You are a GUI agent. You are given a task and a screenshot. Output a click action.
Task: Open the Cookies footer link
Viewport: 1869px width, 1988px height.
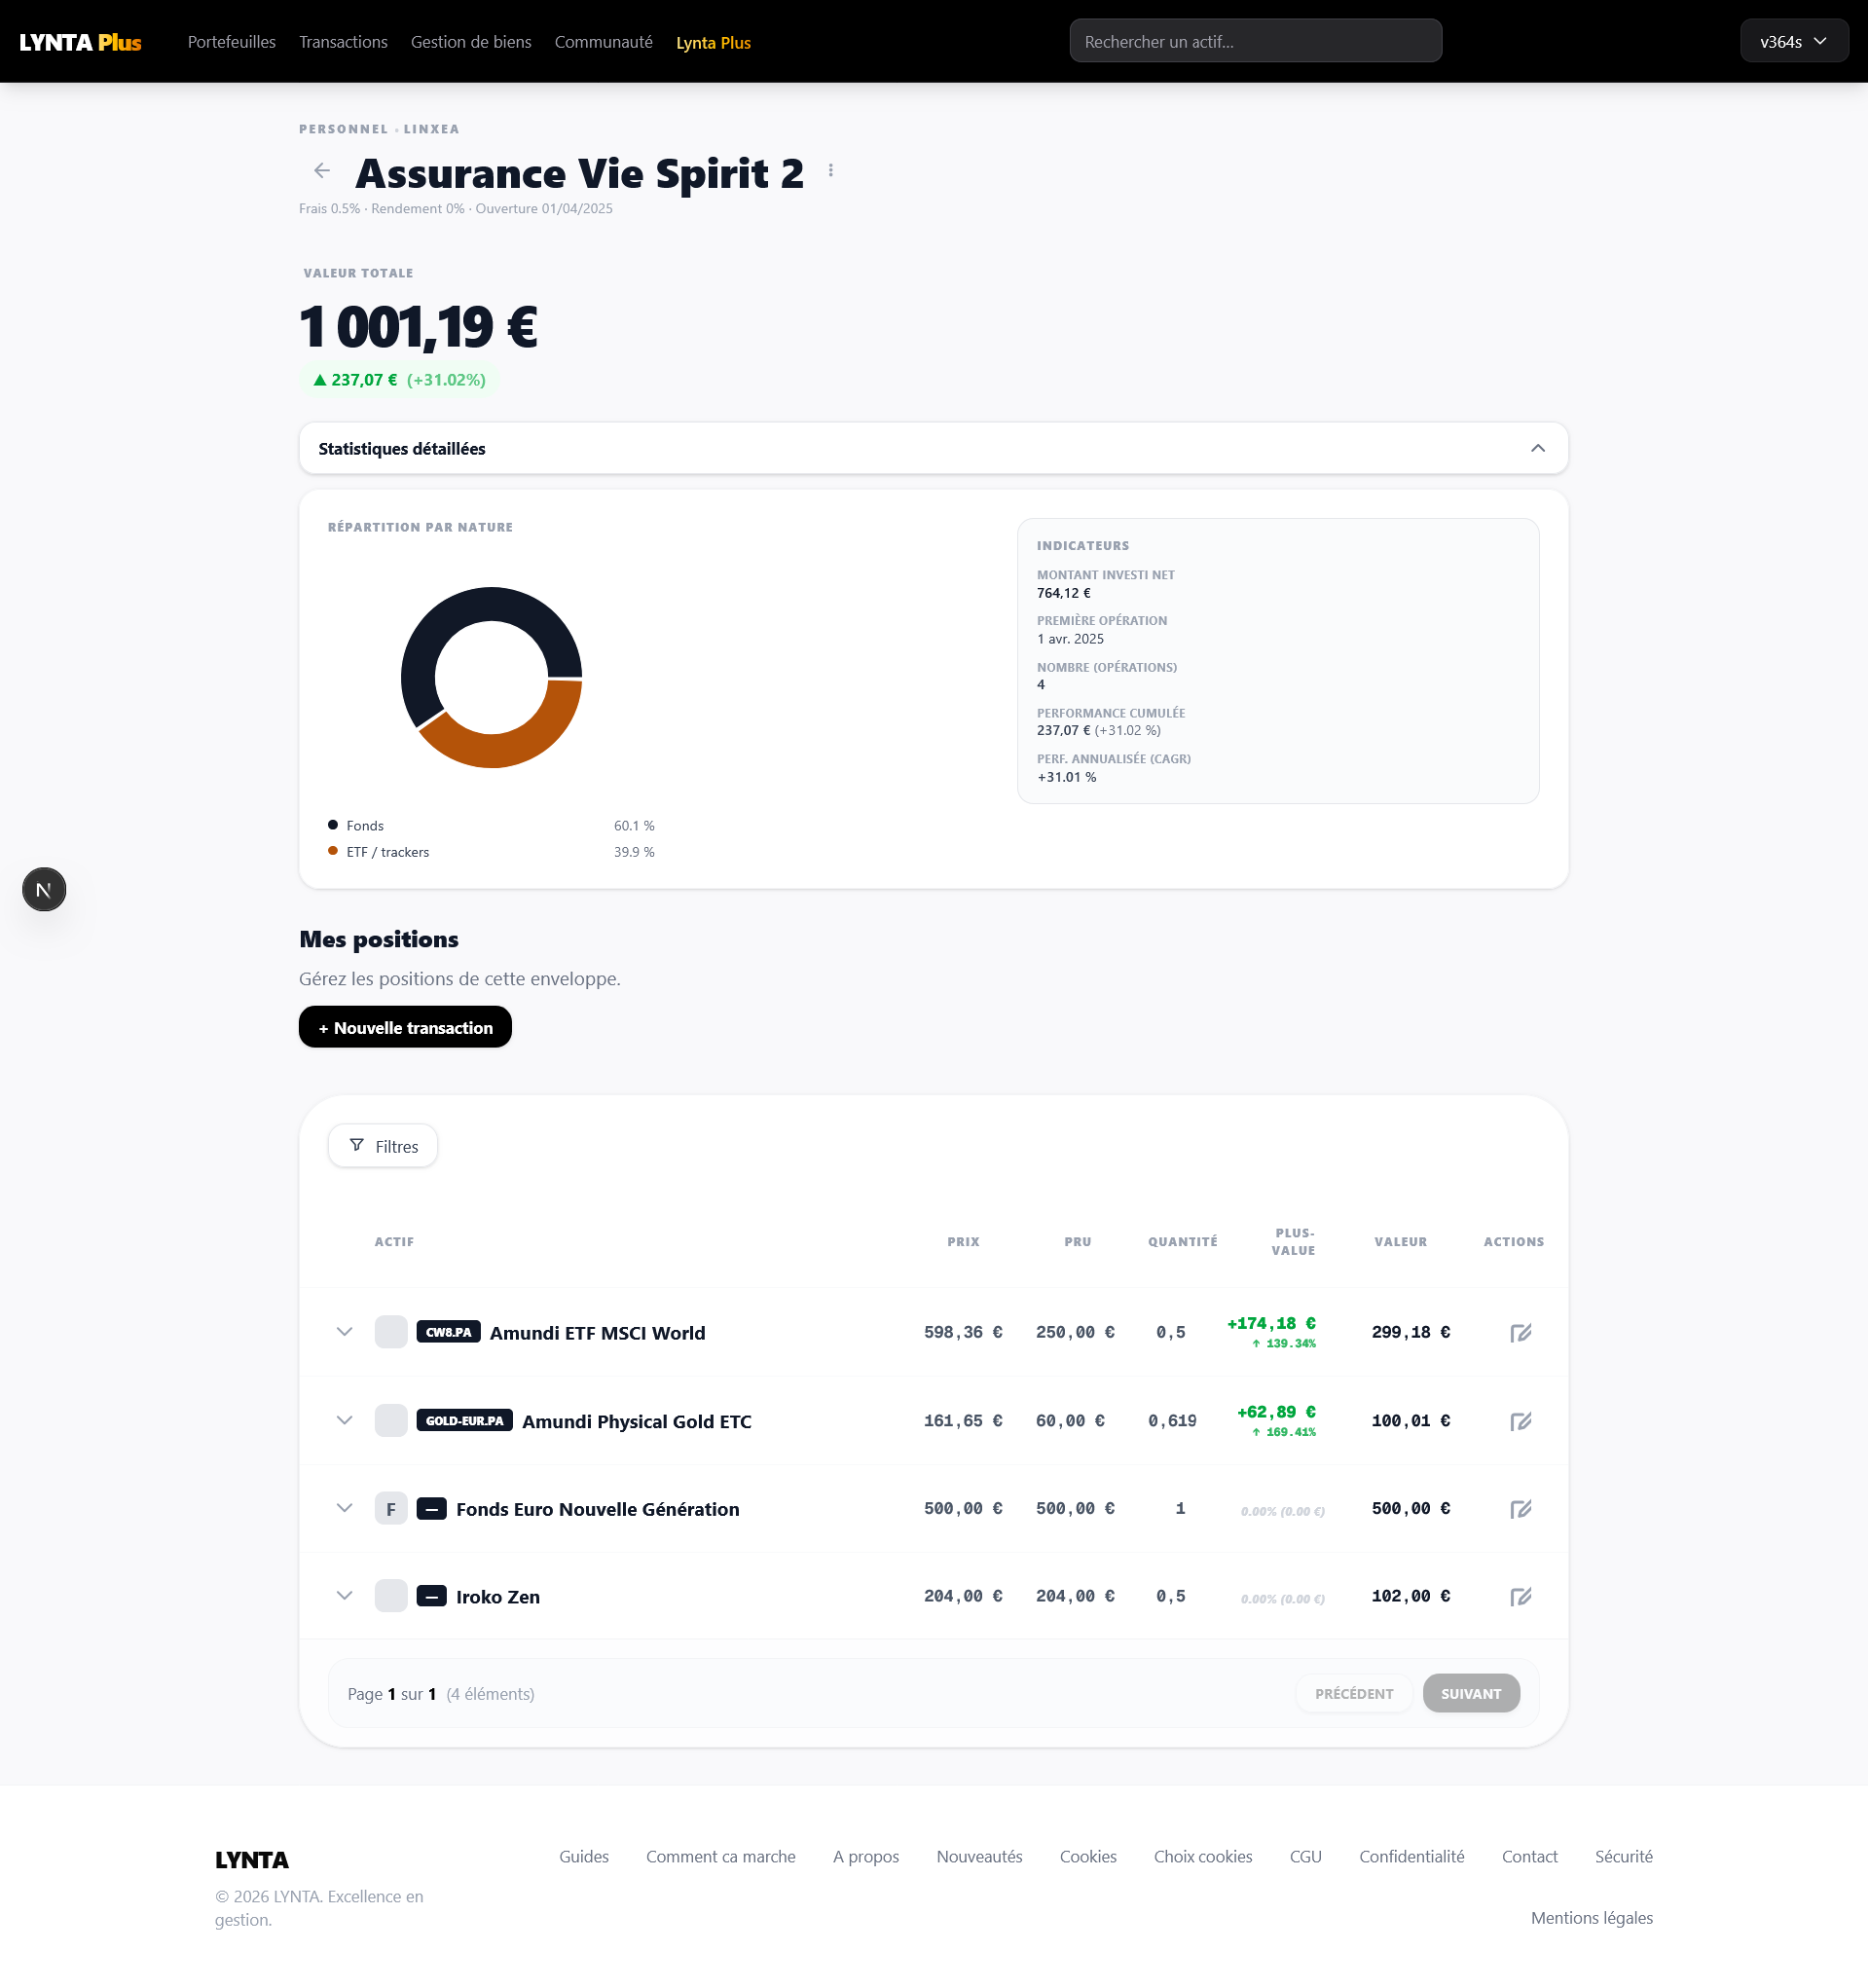(1089, 1858)
